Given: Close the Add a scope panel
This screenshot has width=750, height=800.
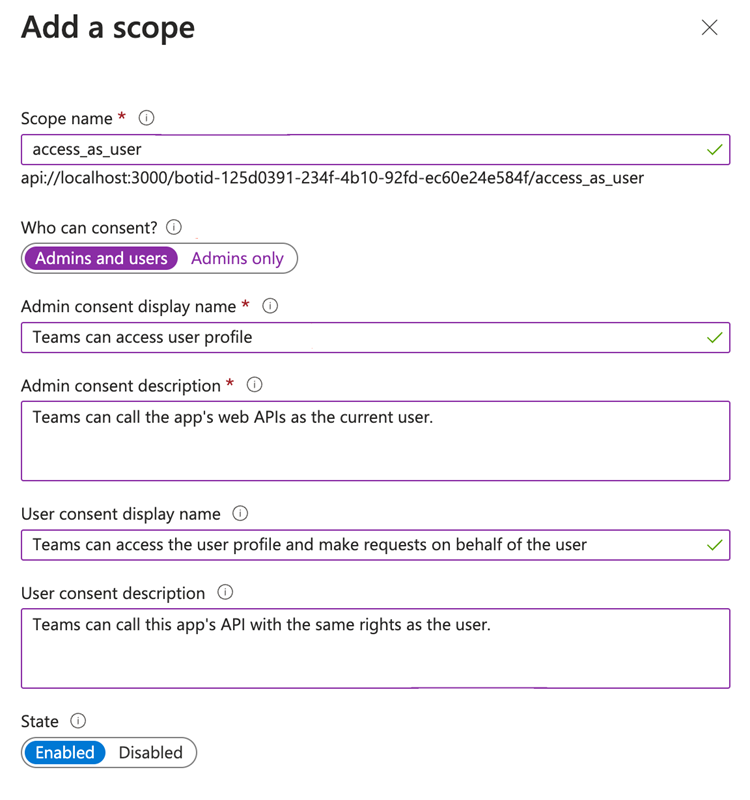Looking at the screenshot, I should (709, 28).
